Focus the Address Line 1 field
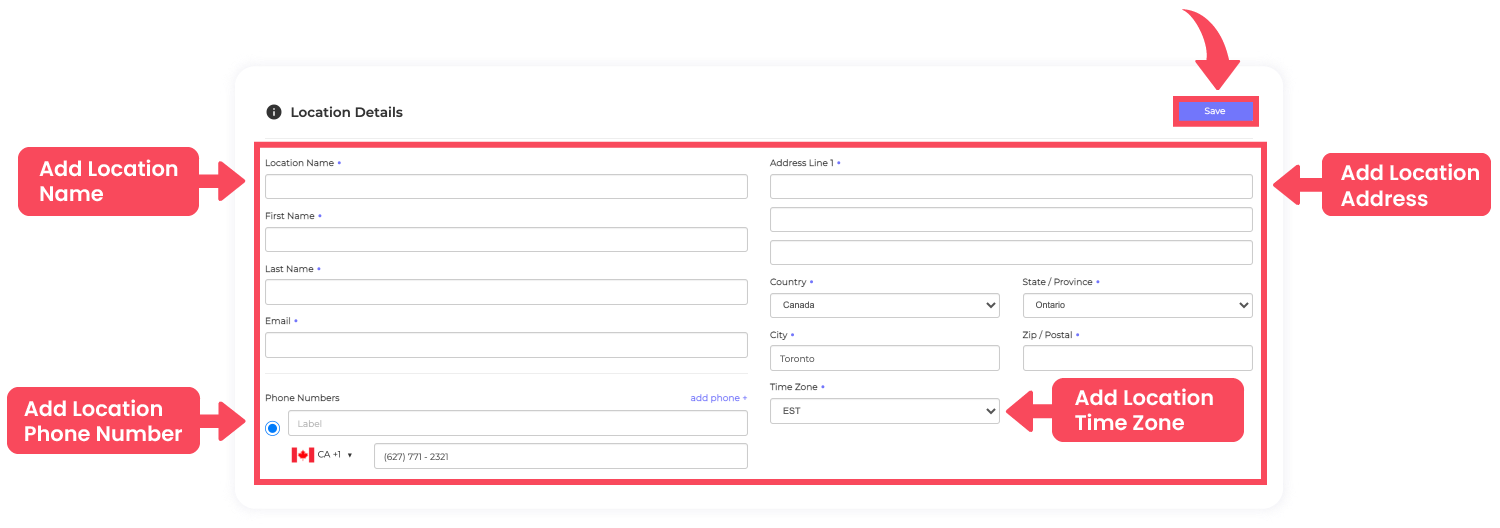Viewport: 1500px width, 528px height. tap(1011, 187)
